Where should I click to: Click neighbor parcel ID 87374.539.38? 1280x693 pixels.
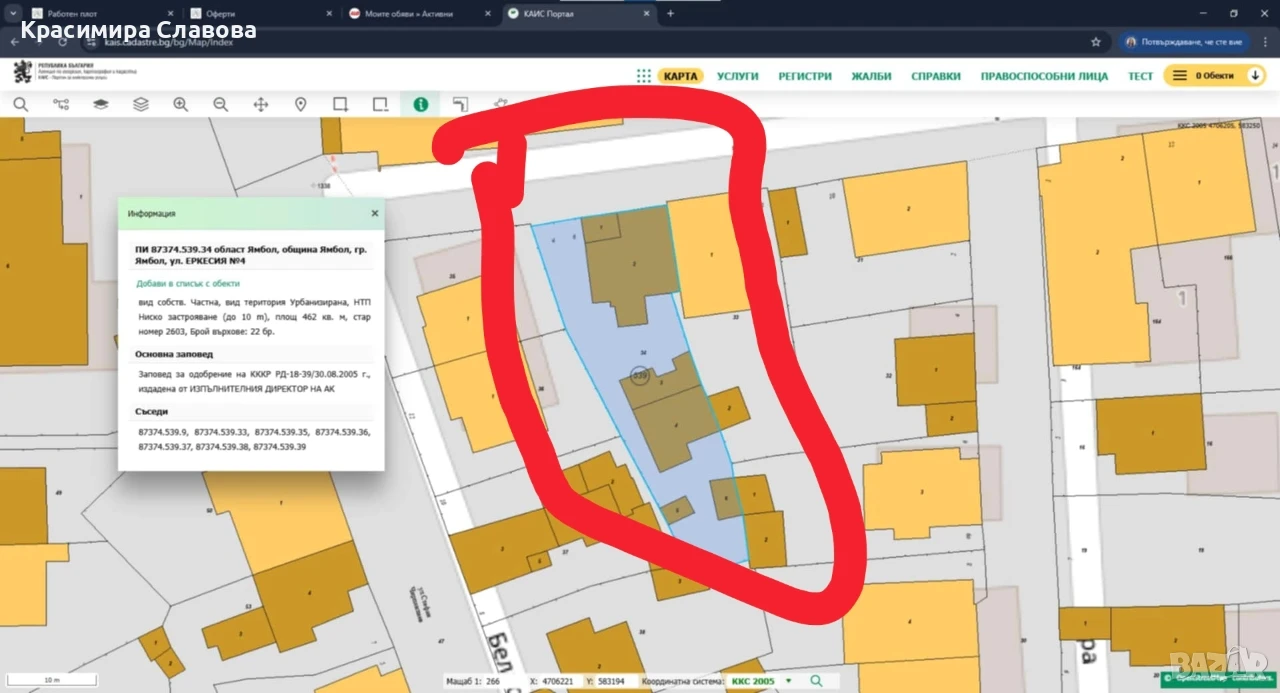point(222,447)
